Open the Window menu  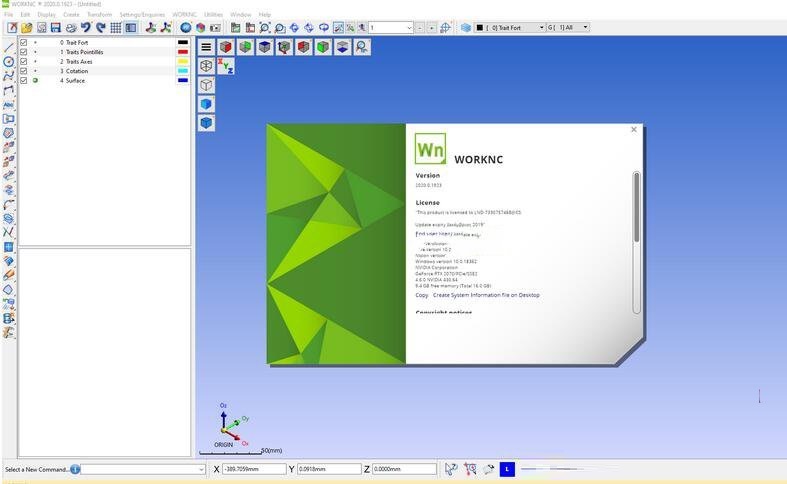coord(240,15)
